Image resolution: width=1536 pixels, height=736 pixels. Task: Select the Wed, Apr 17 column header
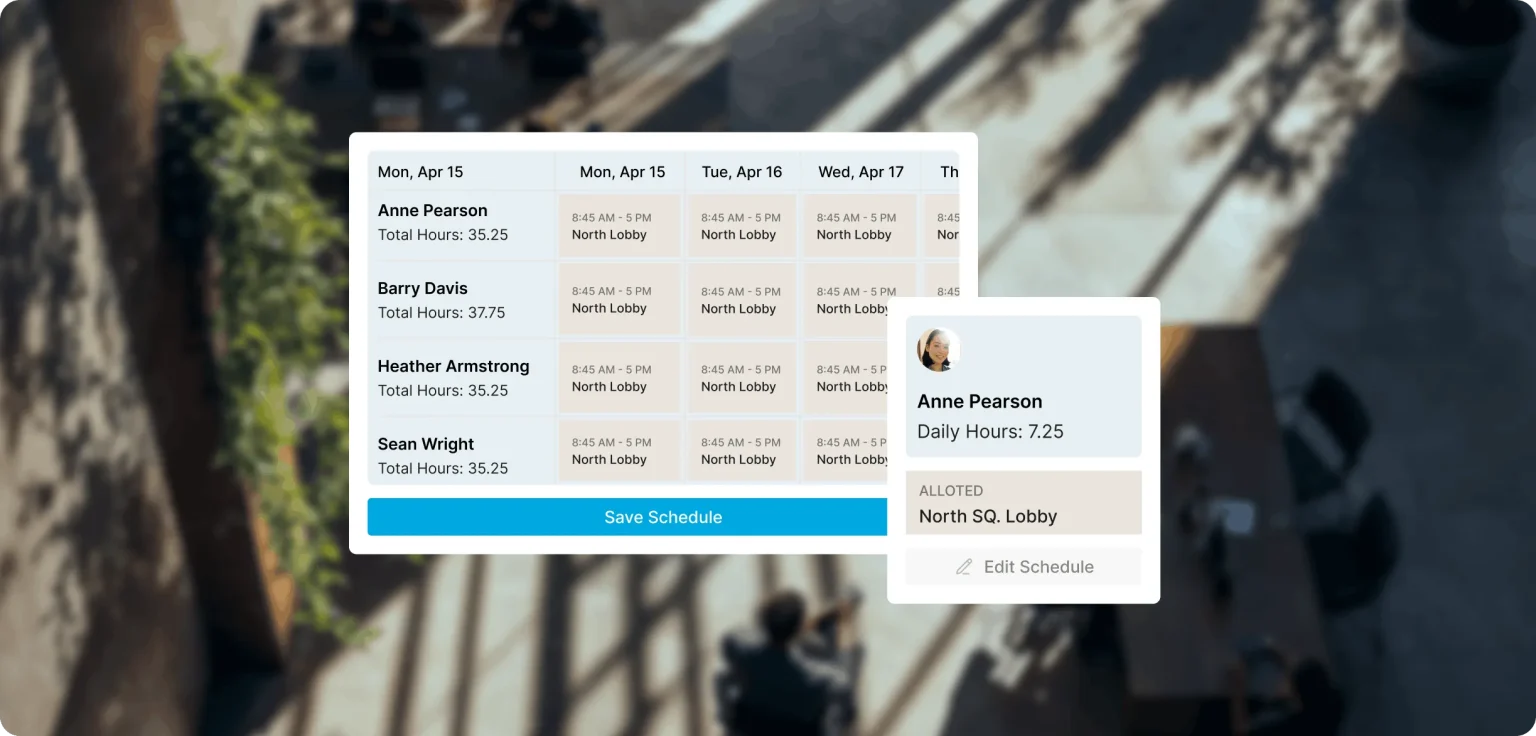tap(860, 172)
